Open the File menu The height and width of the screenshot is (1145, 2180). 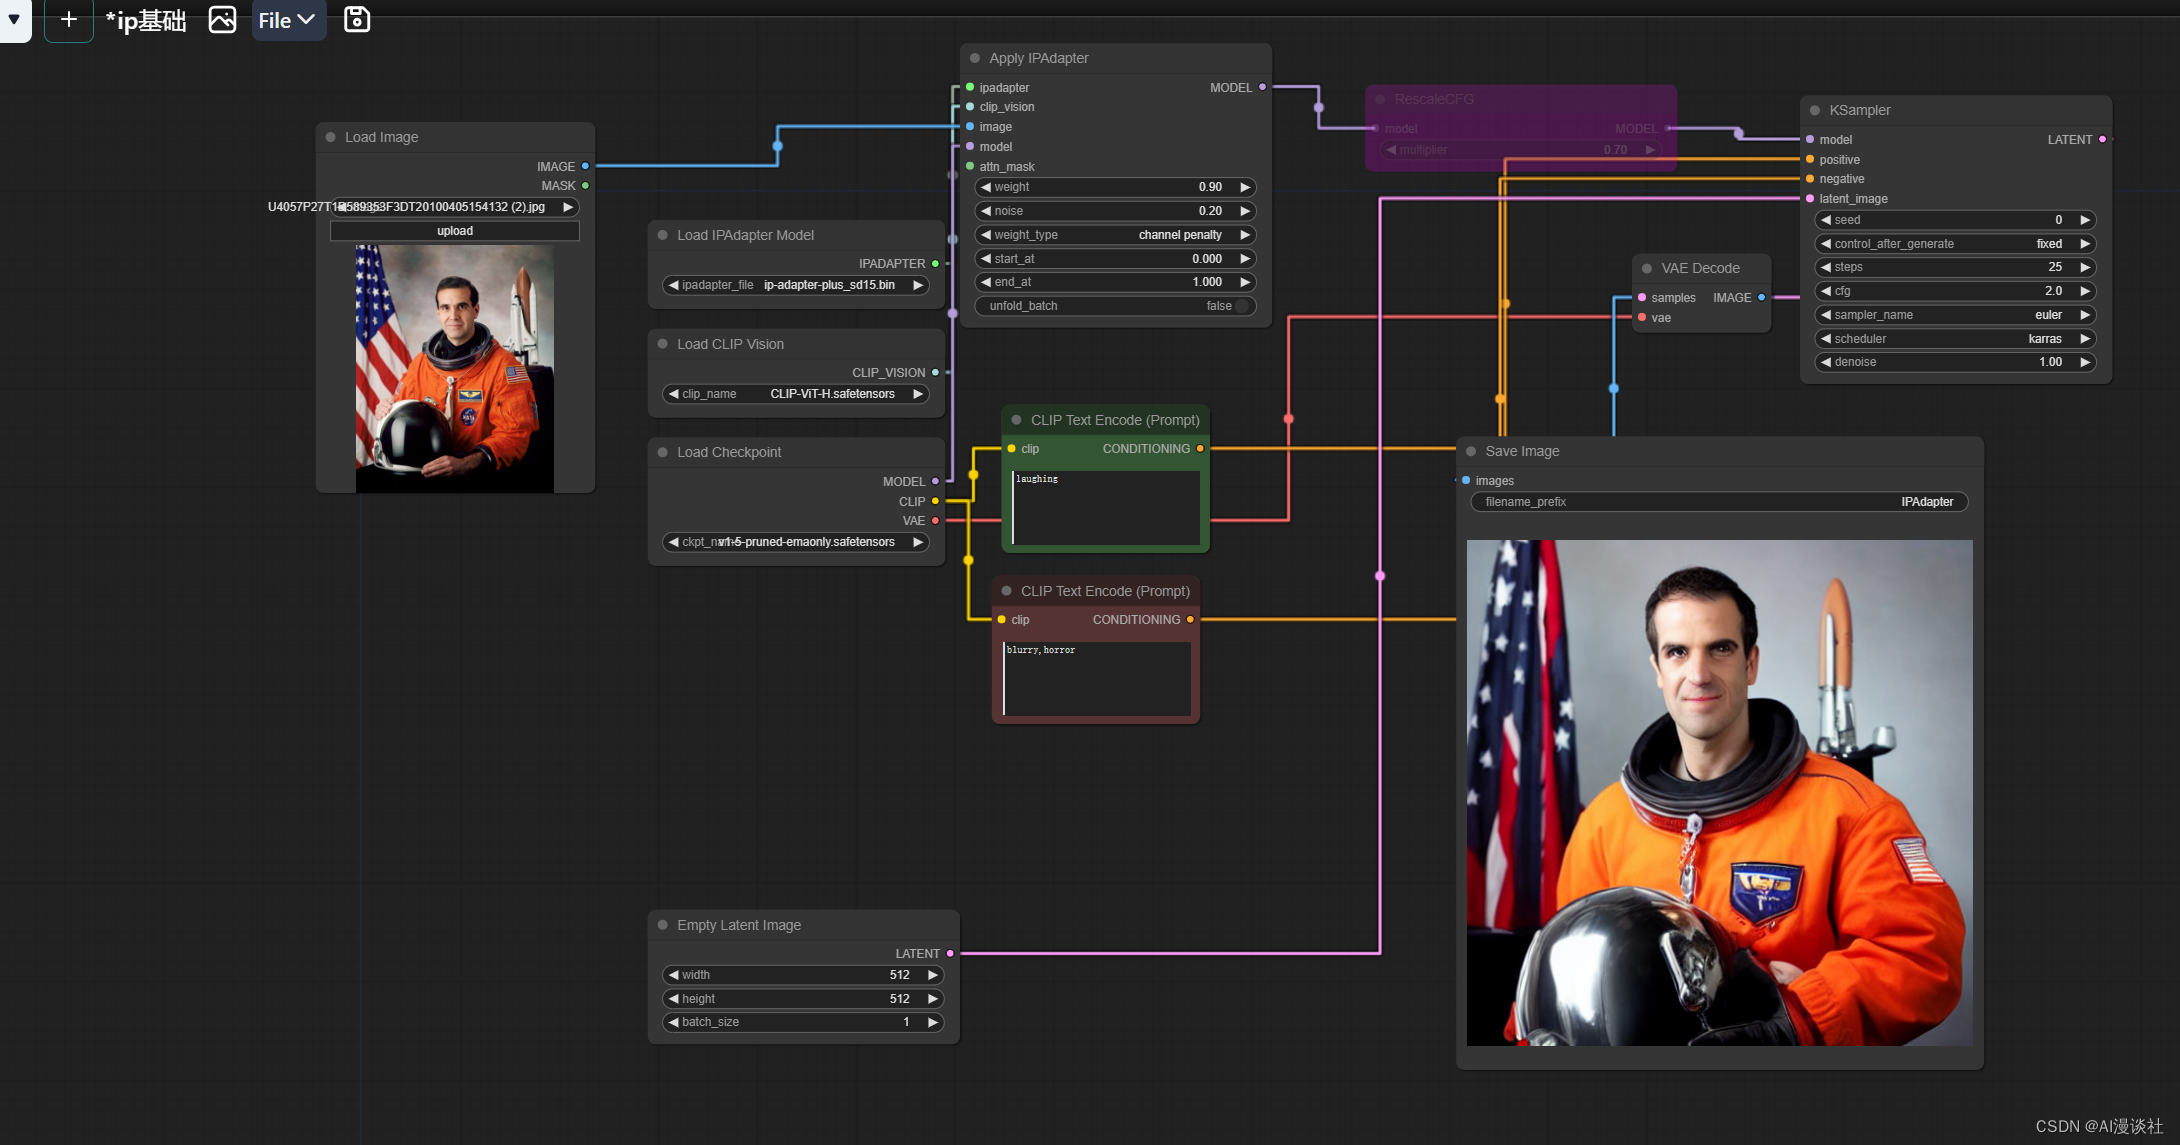click(x=287, y=20)
